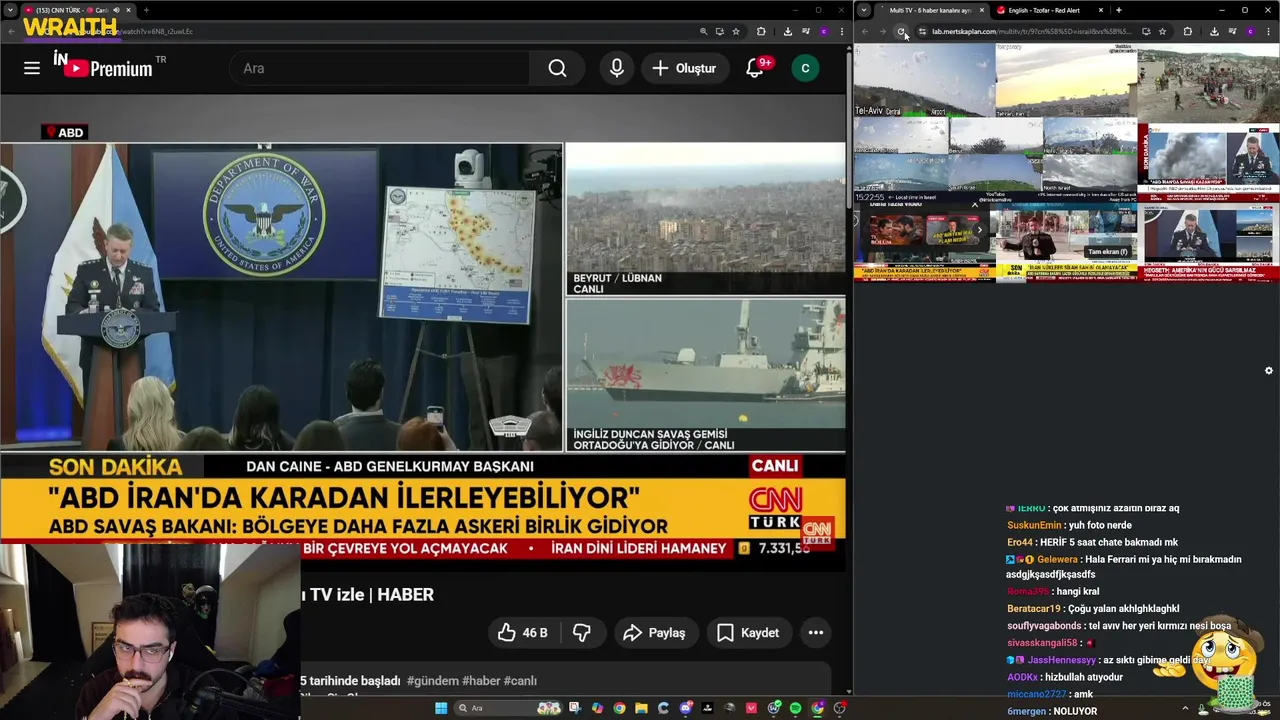The height and width of the screenshot is (720, 1280).
Task: Open extensions in the left browser toolbar
Action: [761, 31]
